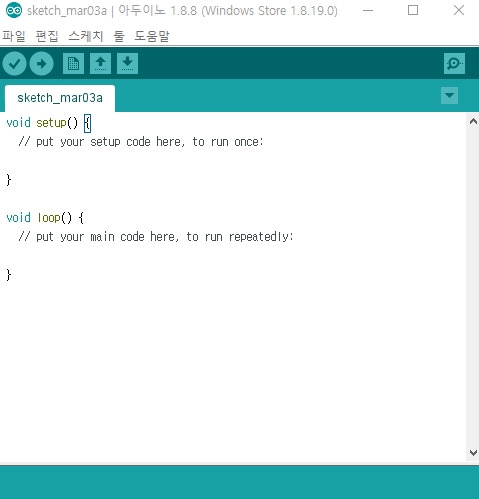Click the Upload (right arrow) button
This screenshot has height=499, width=479.
click(x=41, y=63)
